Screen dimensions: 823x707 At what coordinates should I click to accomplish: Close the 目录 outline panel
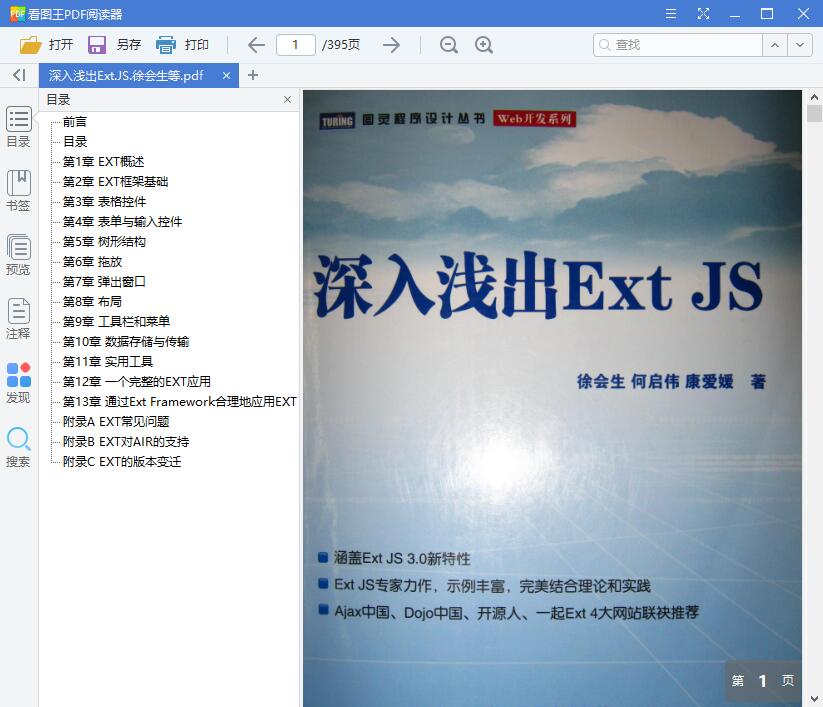(x=287, y=99)
